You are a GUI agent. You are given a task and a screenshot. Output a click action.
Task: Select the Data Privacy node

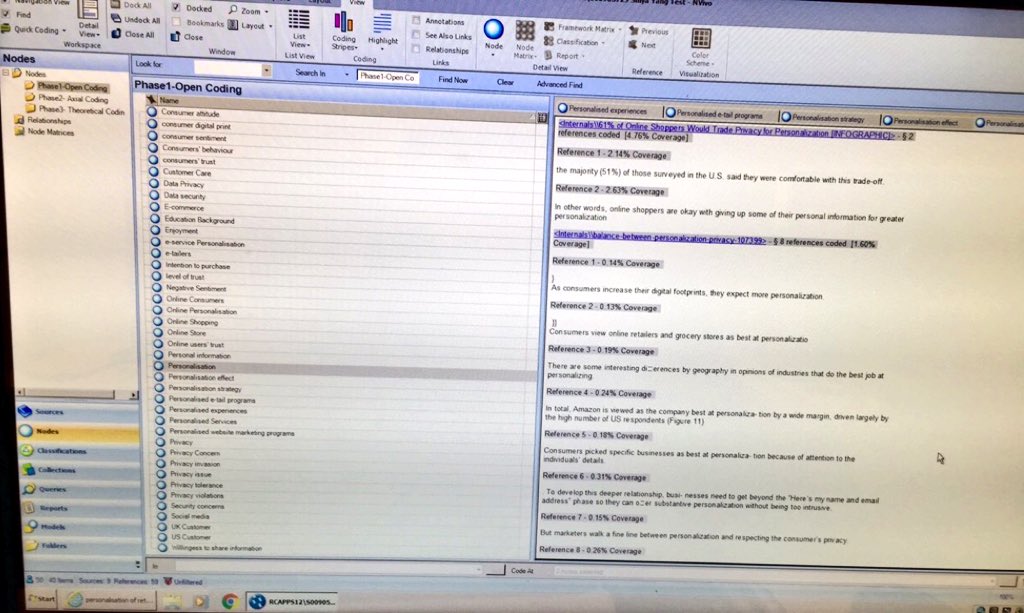pos(184,184)
